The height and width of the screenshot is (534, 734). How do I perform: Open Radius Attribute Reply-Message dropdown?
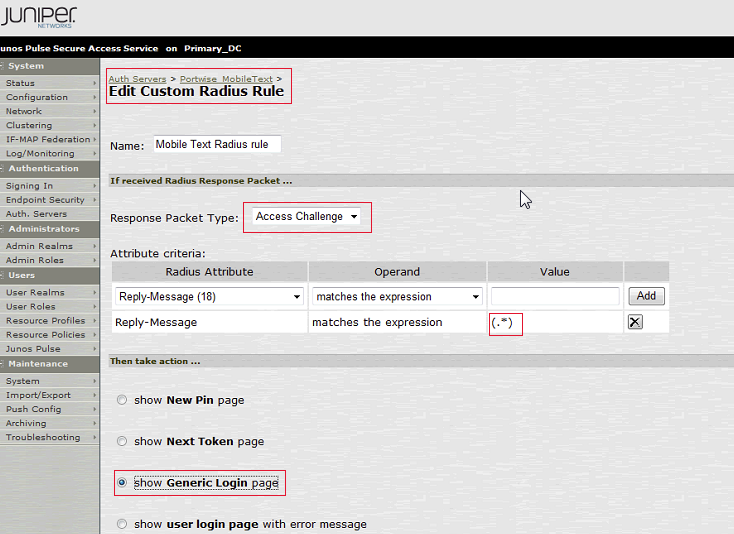[x=209, y=297]
